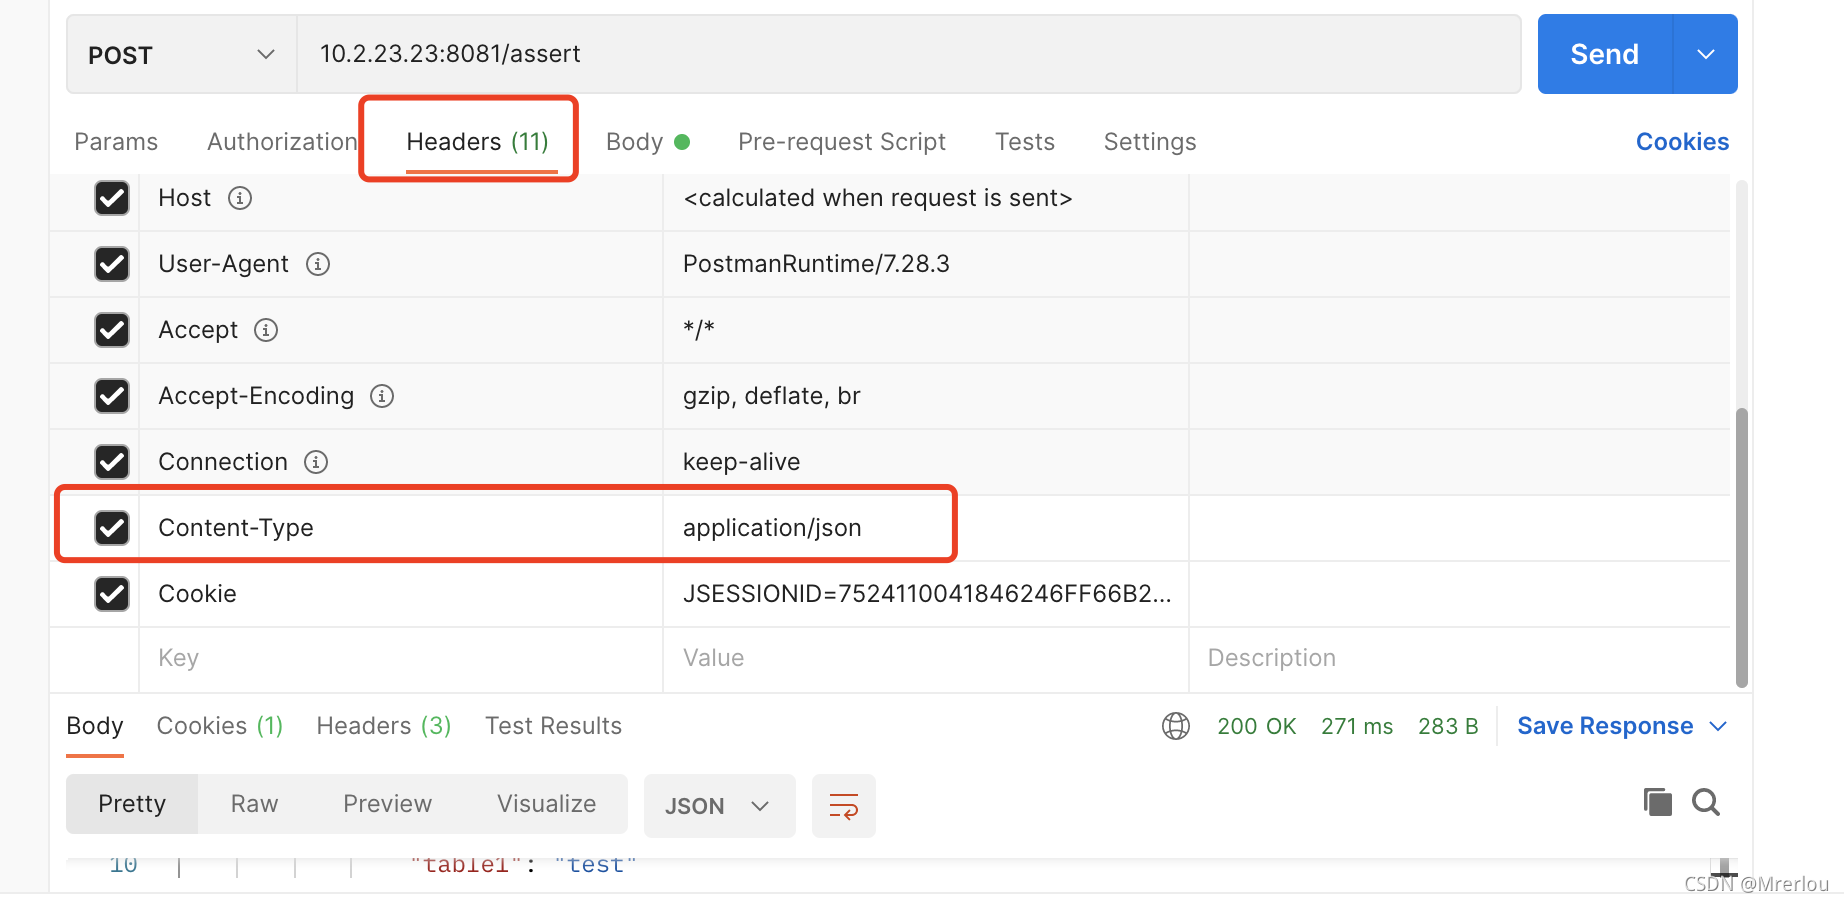Screen dimensions: 1844x902
Task: Copy response using the copy icon
Action: 1657,802
